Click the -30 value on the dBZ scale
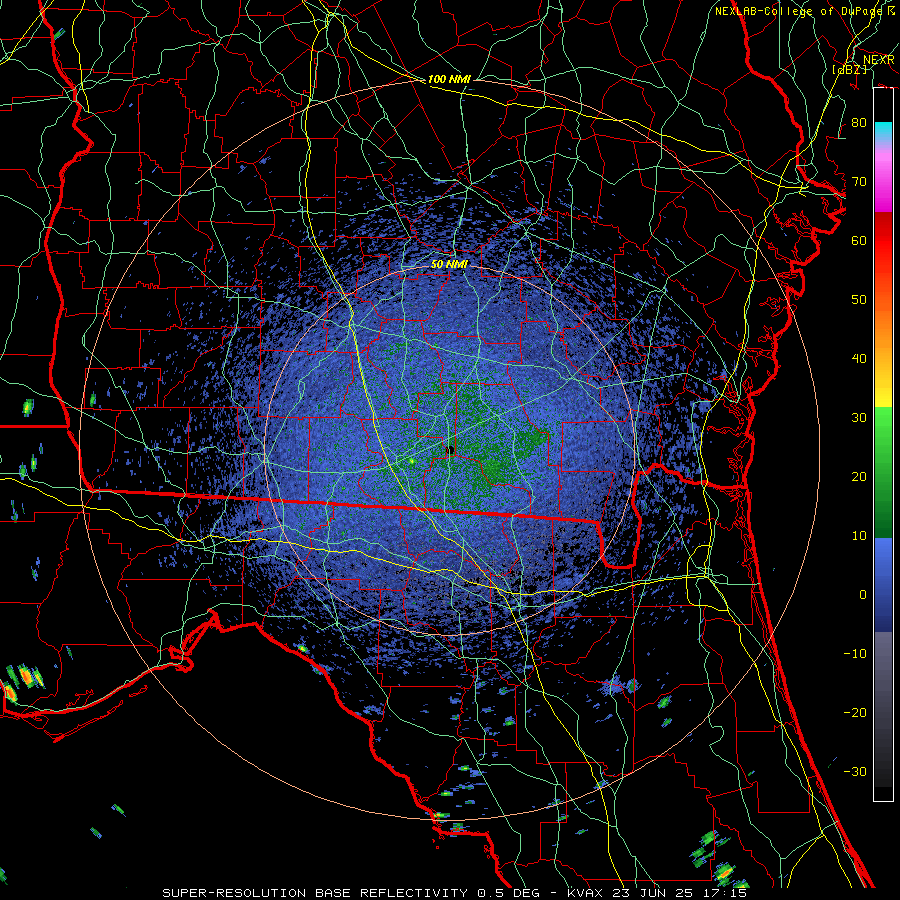This screenshot has height=900, width=900. [x=855, y=772]
